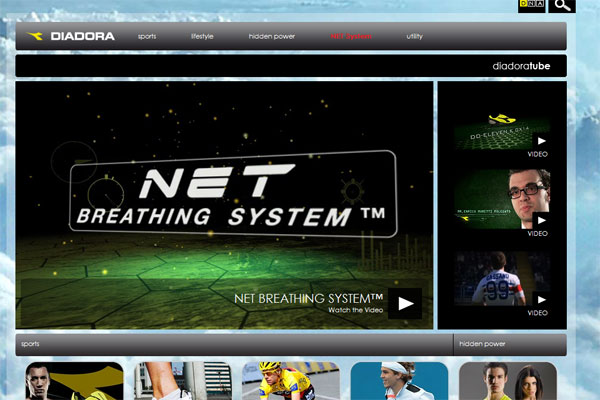
Task: Click the diadoratube link
Action: coord(521,66)
